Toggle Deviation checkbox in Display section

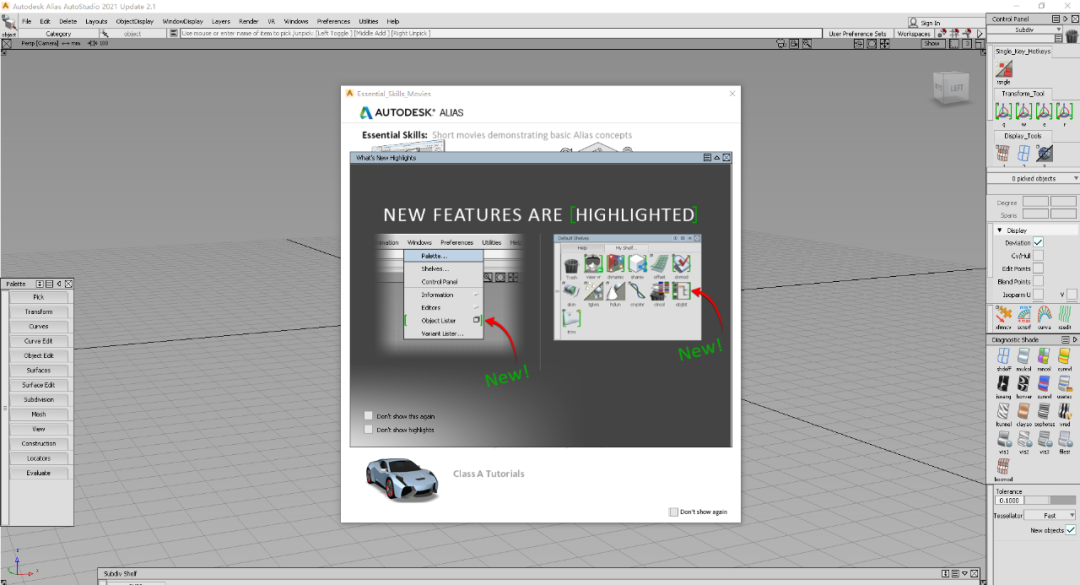(1038, 243)
